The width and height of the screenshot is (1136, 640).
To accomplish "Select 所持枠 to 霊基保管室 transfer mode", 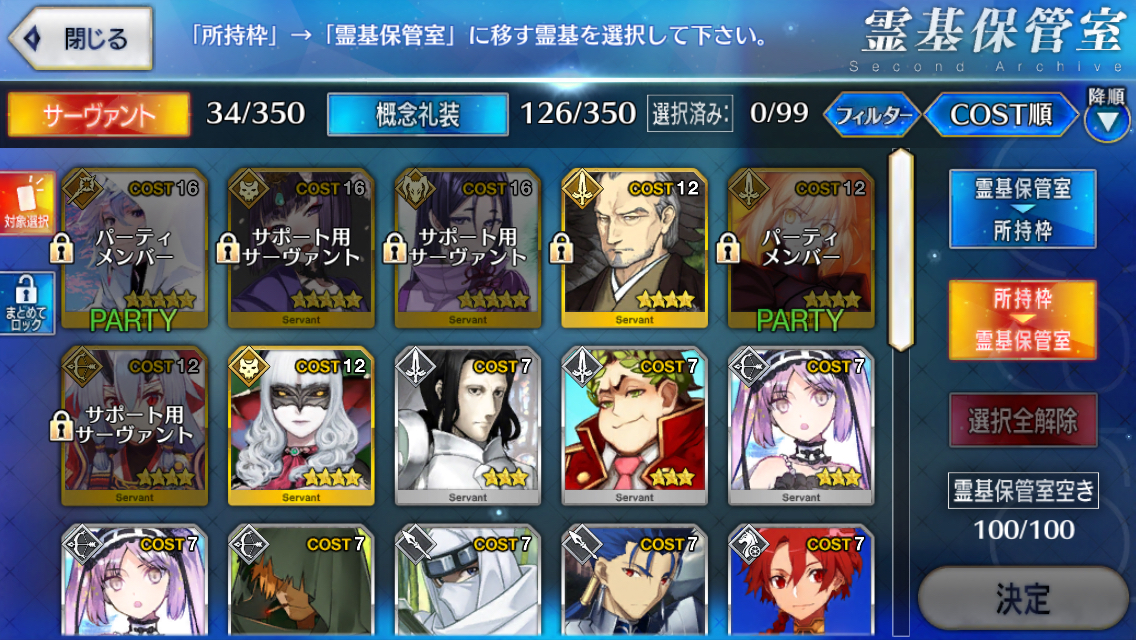I will 1022,320.
